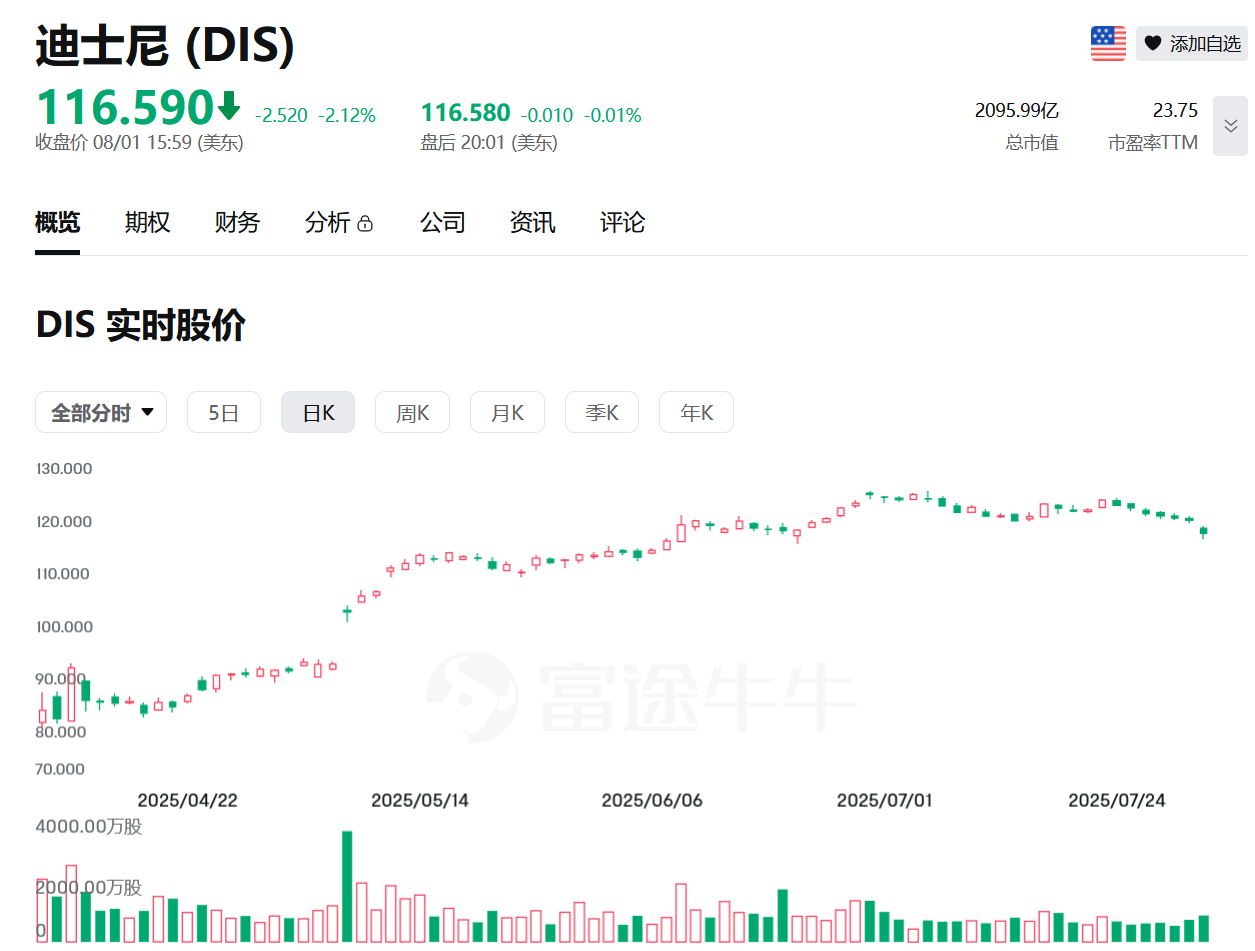Viewport: 1255px width, 951px height.
Task: Click the 2025/05/14 date axis label
Action: (x=420, y=800)
